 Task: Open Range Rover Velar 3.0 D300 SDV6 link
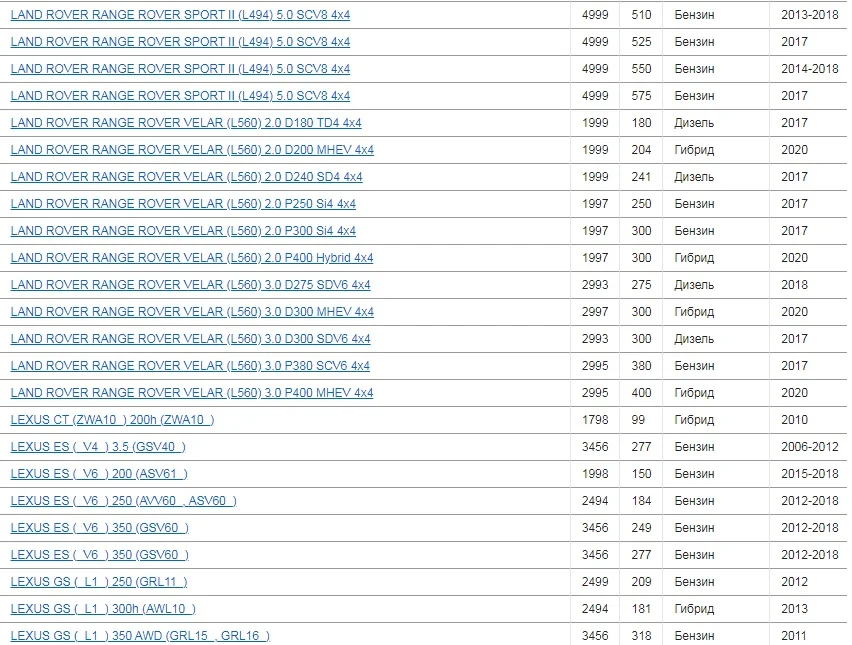[191, 339]
